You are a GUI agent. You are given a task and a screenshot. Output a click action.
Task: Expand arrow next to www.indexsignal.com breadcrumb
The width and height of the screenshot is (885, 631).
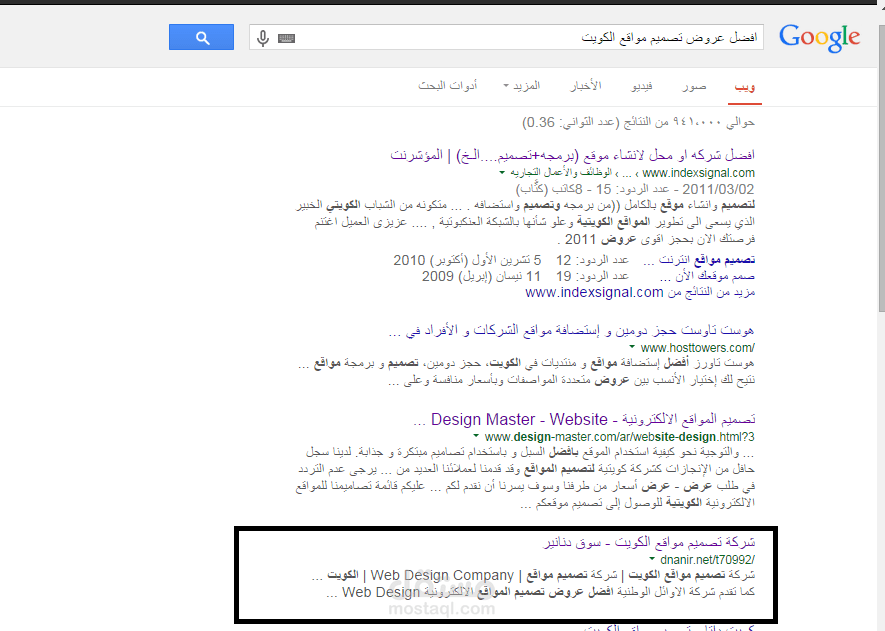pyautogui.click(x=502, y=173)
